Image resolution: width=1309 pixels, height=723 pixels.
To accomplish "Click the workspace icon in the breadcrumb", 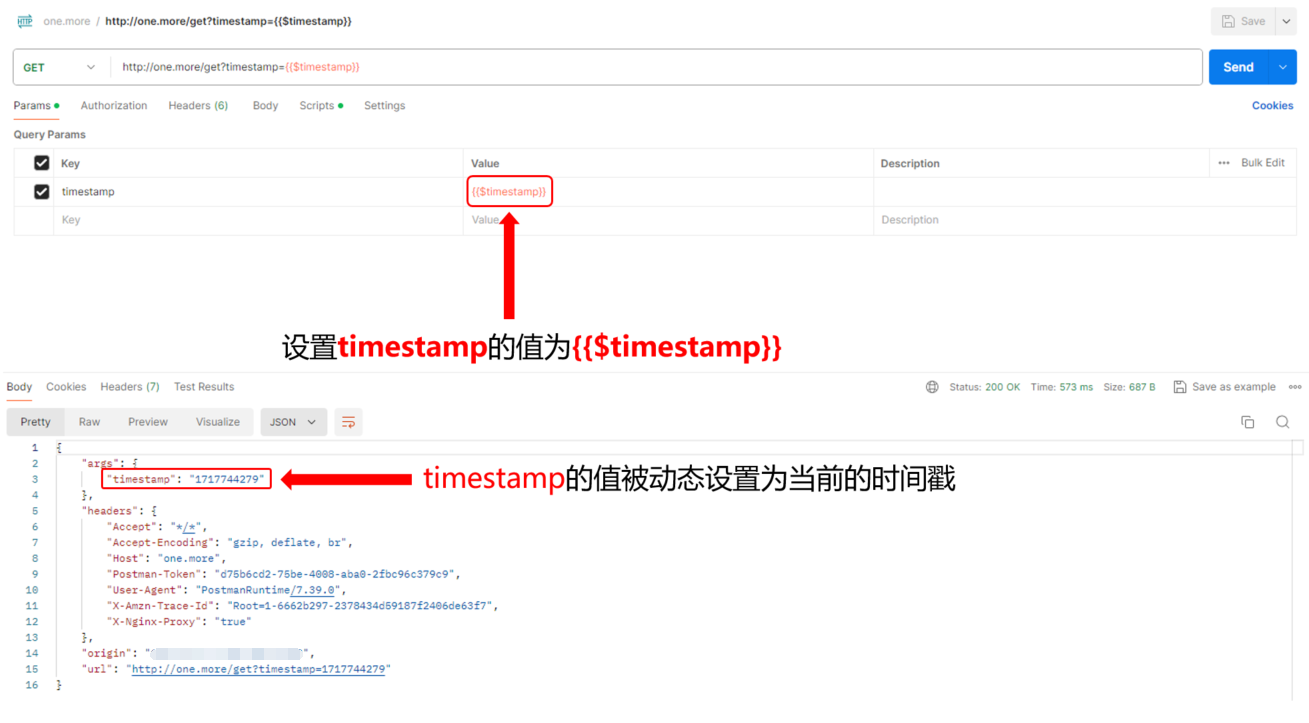I will tap(23, 20).
